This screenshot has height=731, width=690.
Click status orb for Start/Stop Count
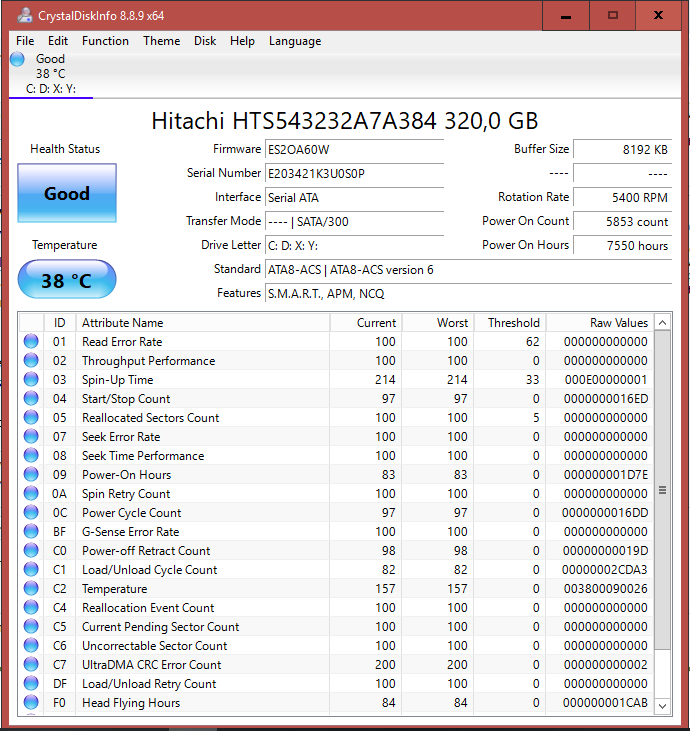pyautogui.click(x=31, y=399)
